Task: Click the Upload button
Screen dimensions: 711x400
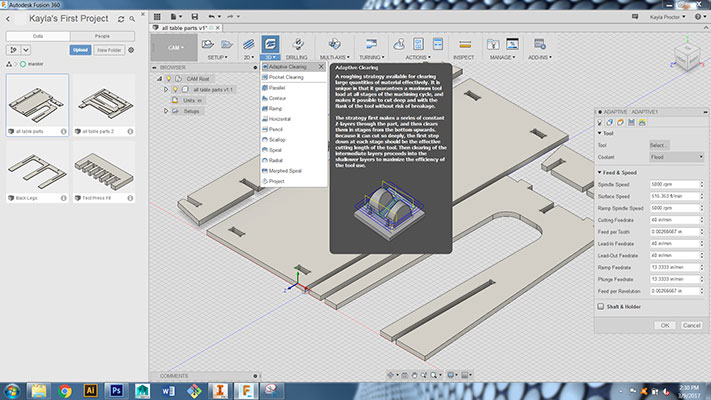Action: 80,50
